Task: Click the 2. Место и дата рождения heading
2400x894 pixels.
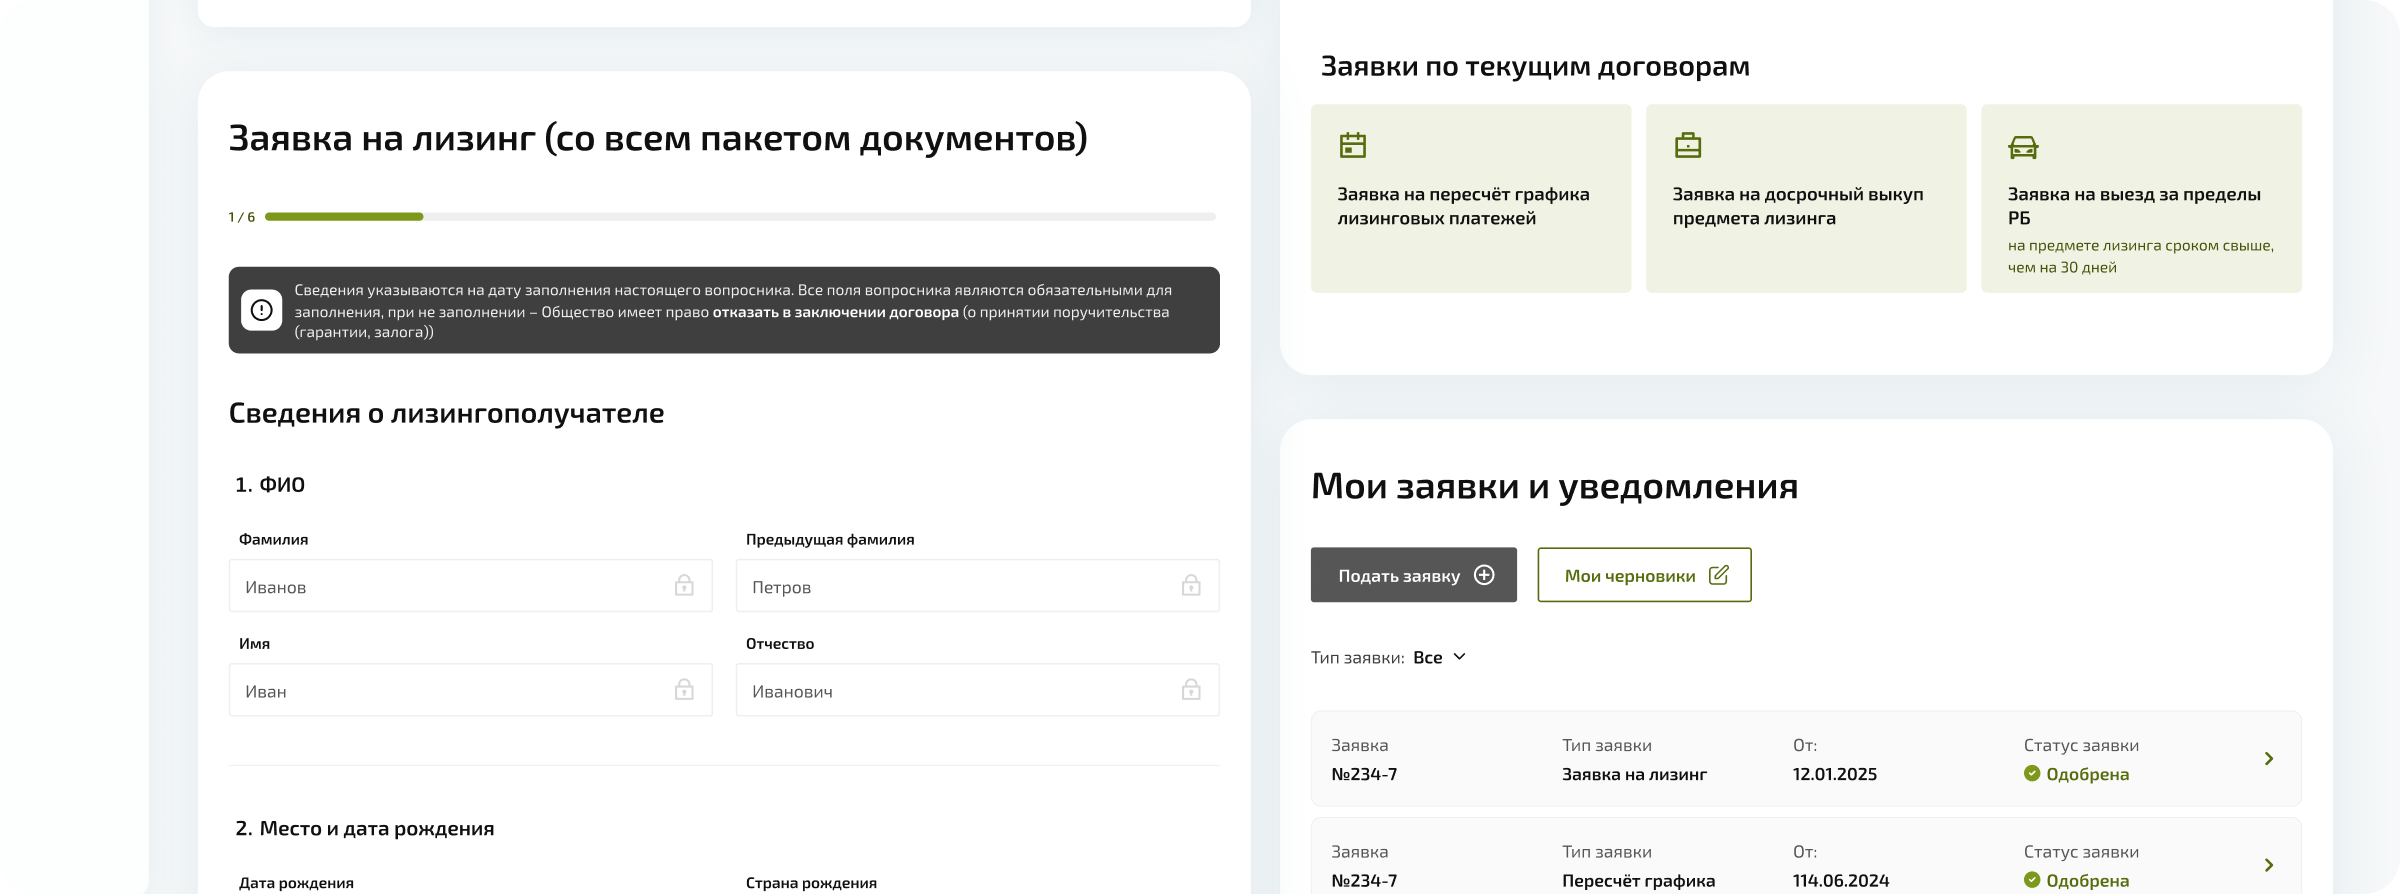Action: [x=364, y=828]
